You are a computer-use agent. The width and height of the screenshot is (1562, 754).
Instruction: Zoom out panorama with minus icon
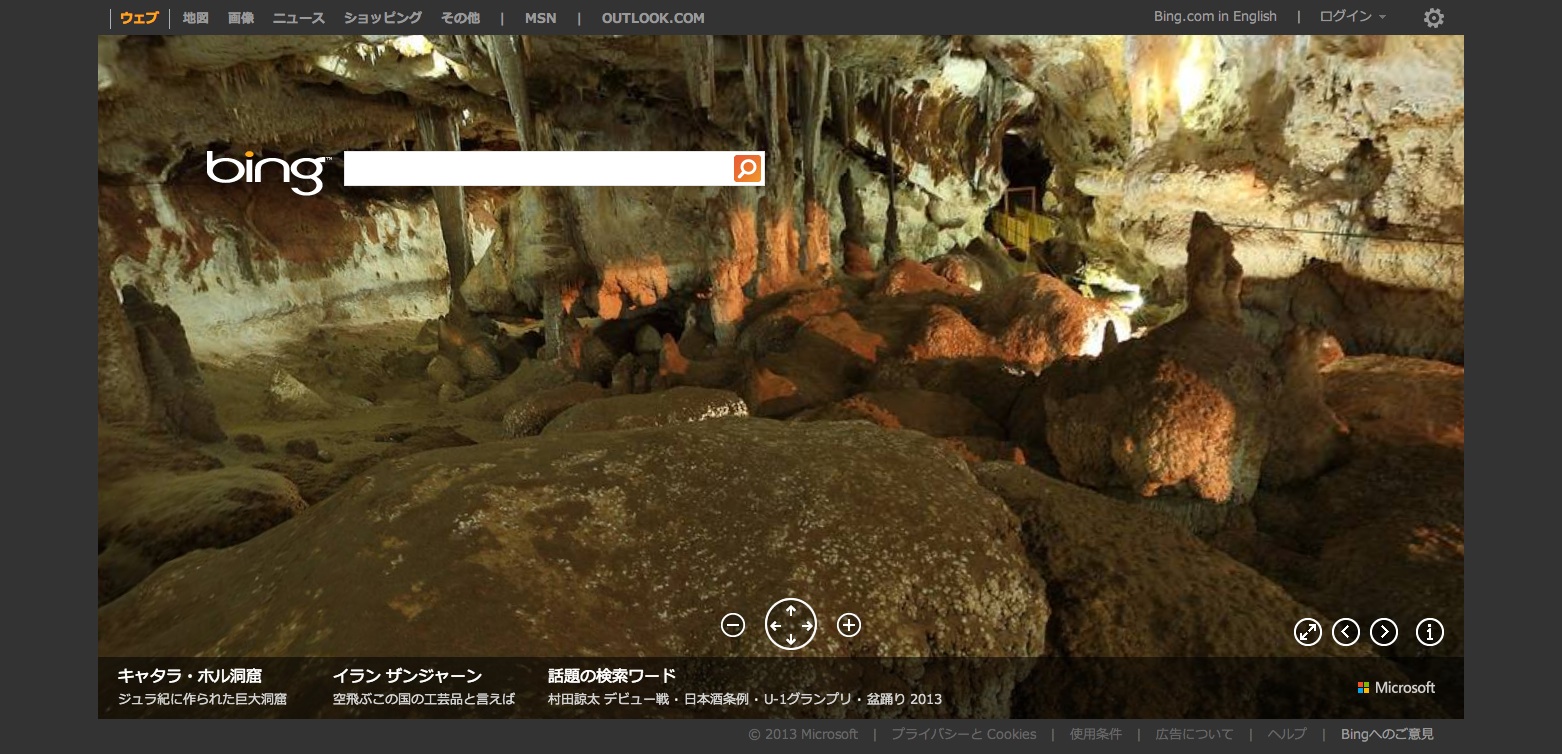click(x=733, y=625)
